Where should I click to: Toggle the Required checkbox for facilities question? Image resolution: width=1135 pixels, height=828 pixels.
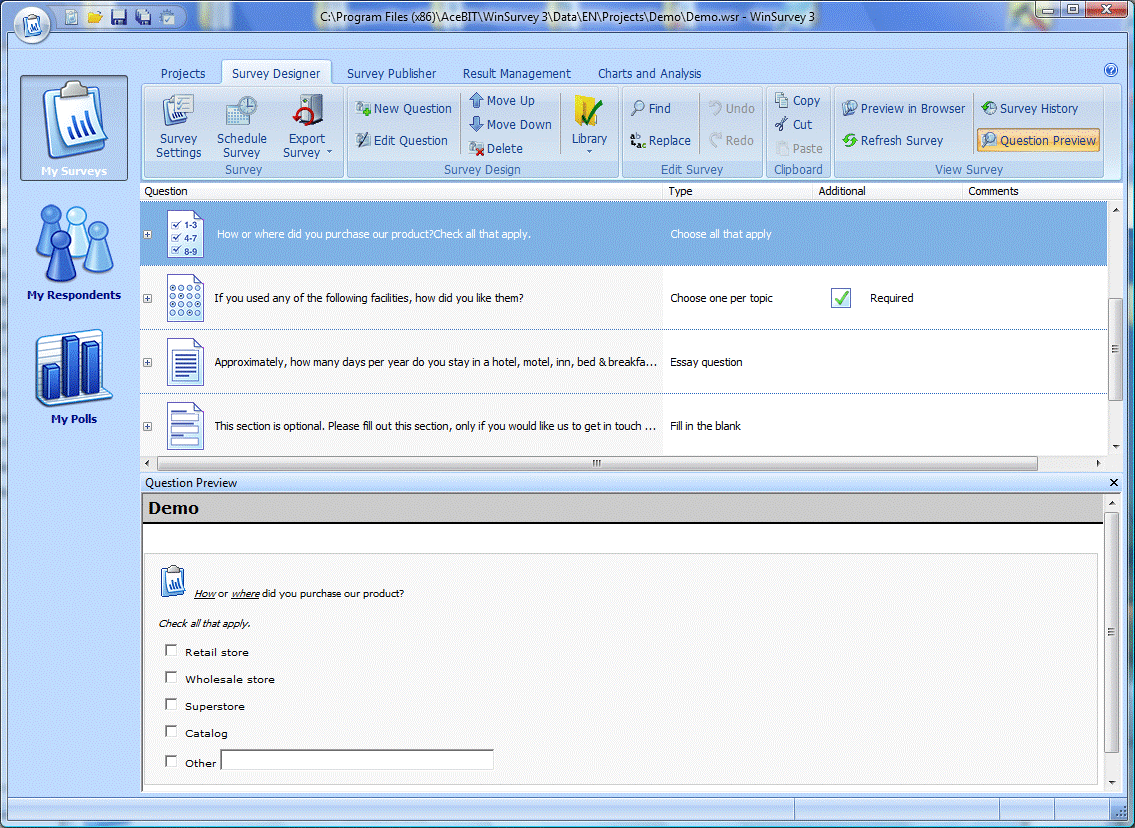click(840, 298)
